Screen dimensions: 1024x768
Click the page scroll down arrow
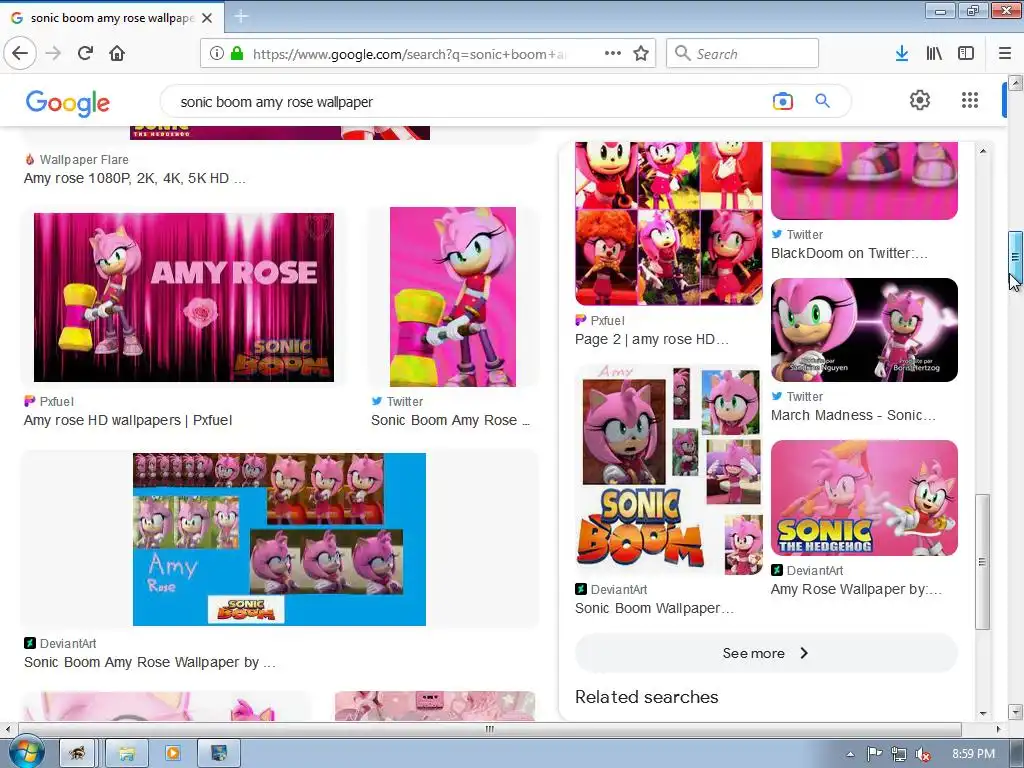(1015, 711)
